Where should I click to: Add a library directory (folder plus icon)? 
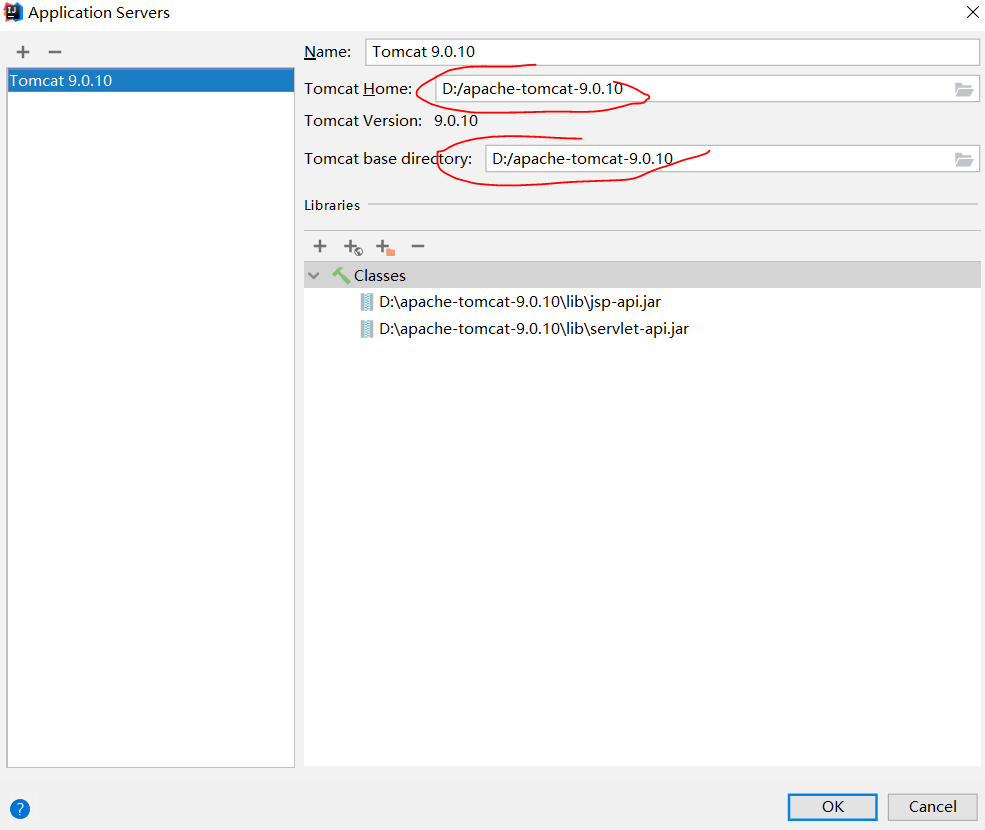pyautogui.click(x=385, y=247)
